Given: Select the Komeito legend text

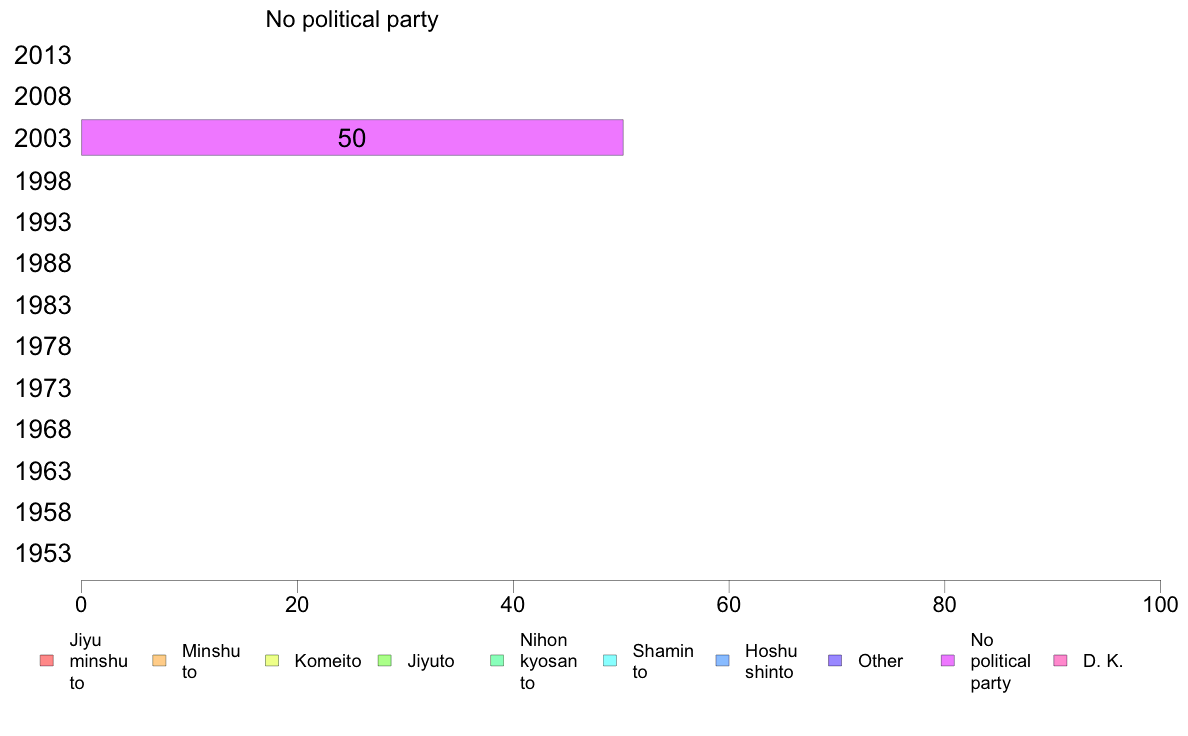Looking at the screenshot, I should pos(328,661).
